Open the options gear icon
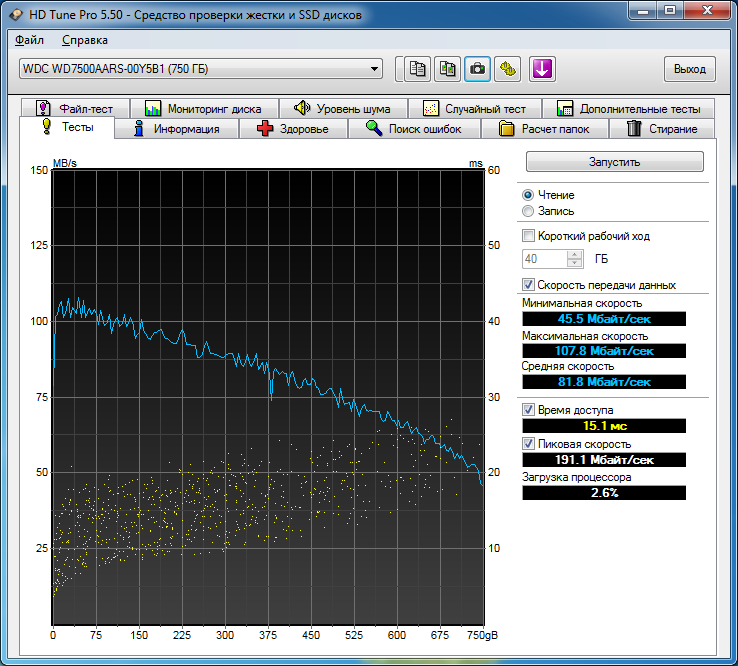Image resolution: width=738 pixels, height=666 pixels. point(507,69)
